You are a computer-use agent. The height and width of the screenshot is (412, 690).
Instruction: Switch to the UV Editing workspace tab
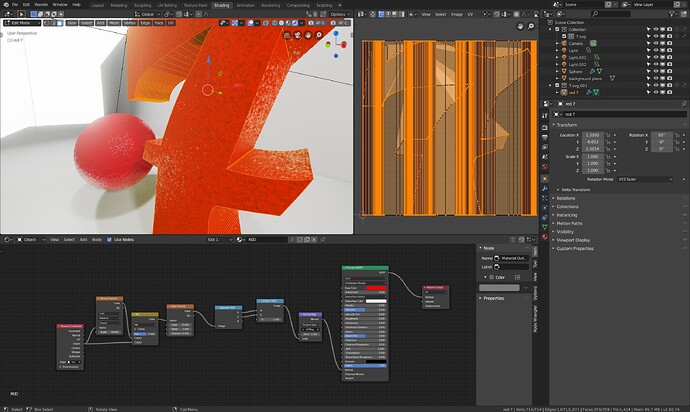(x=167, y=5)
